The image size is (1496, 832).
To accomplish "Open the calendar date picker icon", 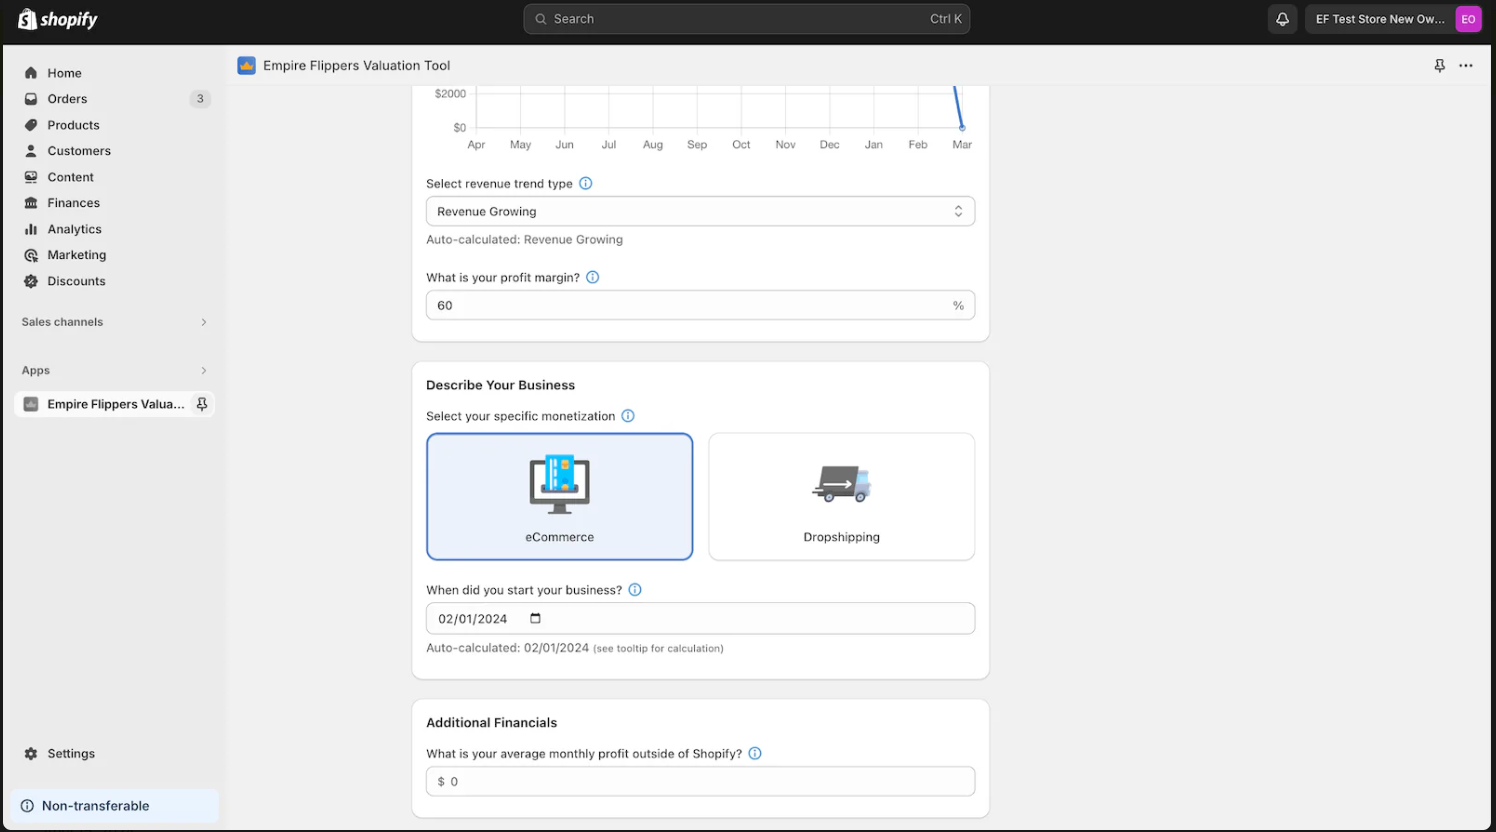I will click(x=535, y=618).
